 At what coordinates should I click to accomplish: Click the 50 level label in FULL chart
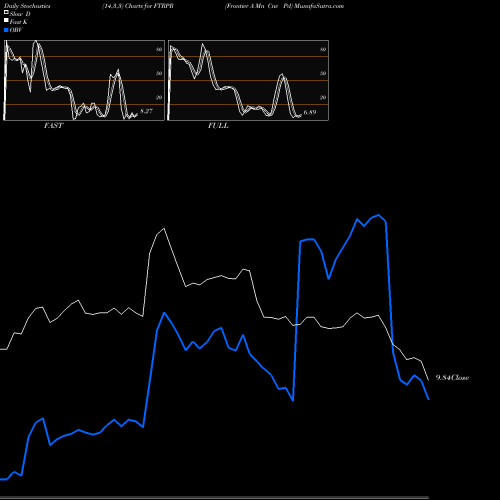pyautogui.click(x=323, y=73)
